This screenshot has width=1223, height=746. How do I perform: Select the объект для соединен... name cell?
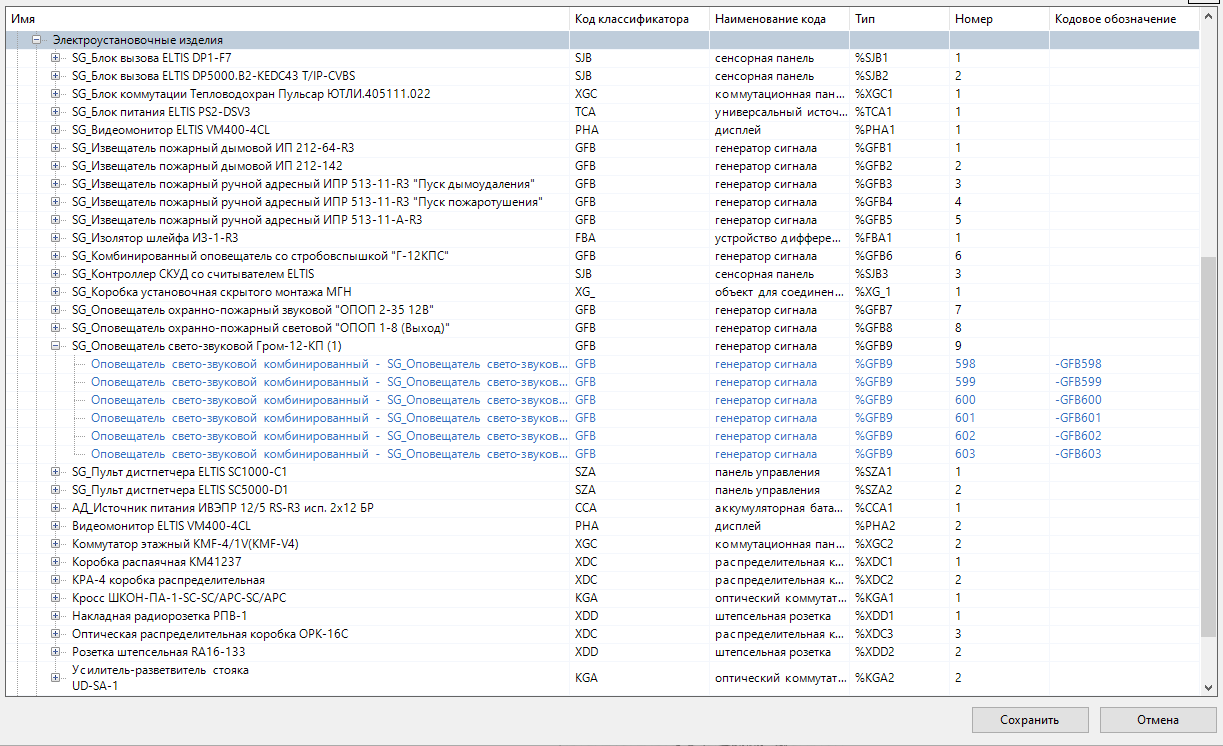pos(779,292)
